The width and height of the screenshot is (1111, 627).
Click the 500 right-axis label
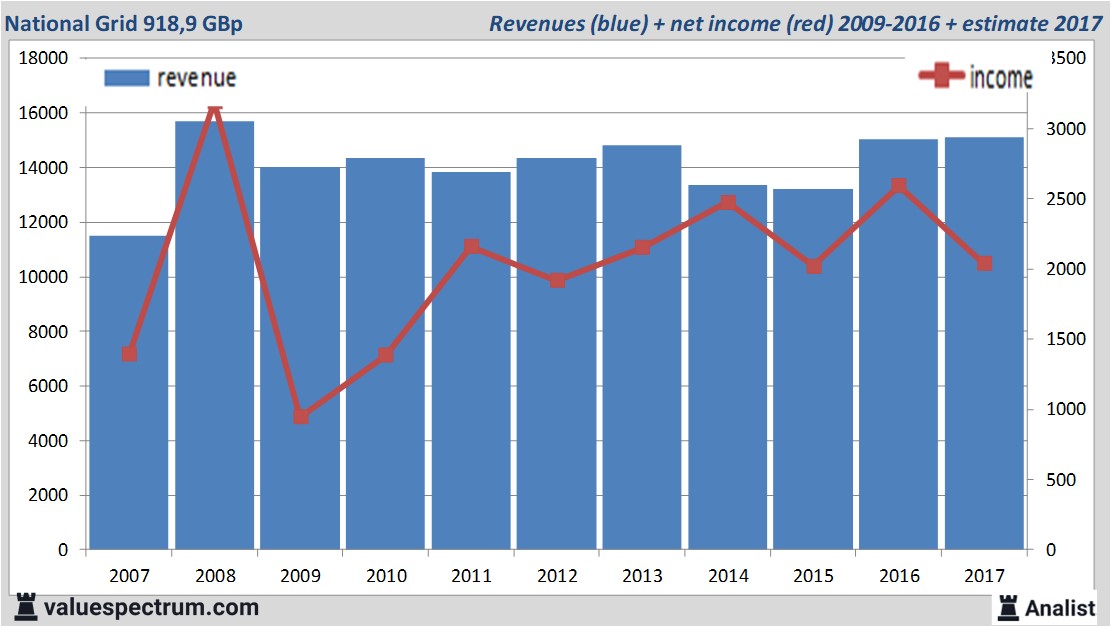[1061, 480]
